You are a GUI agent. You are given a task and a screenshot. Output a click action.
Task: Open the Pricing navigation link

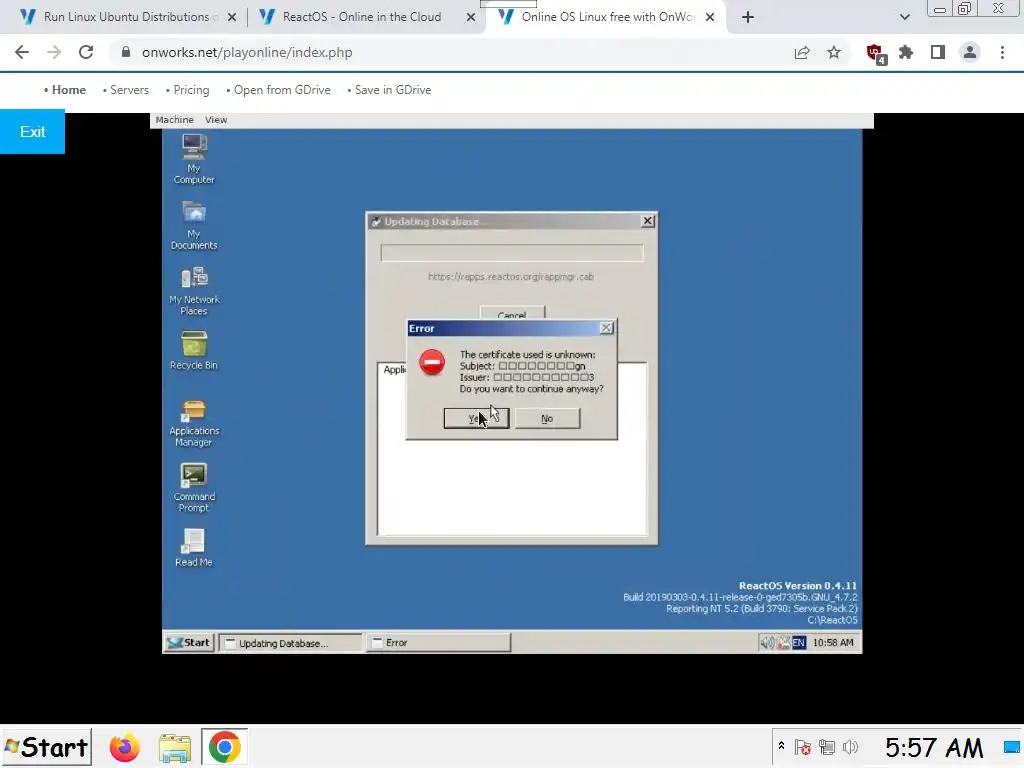(191, 90)
